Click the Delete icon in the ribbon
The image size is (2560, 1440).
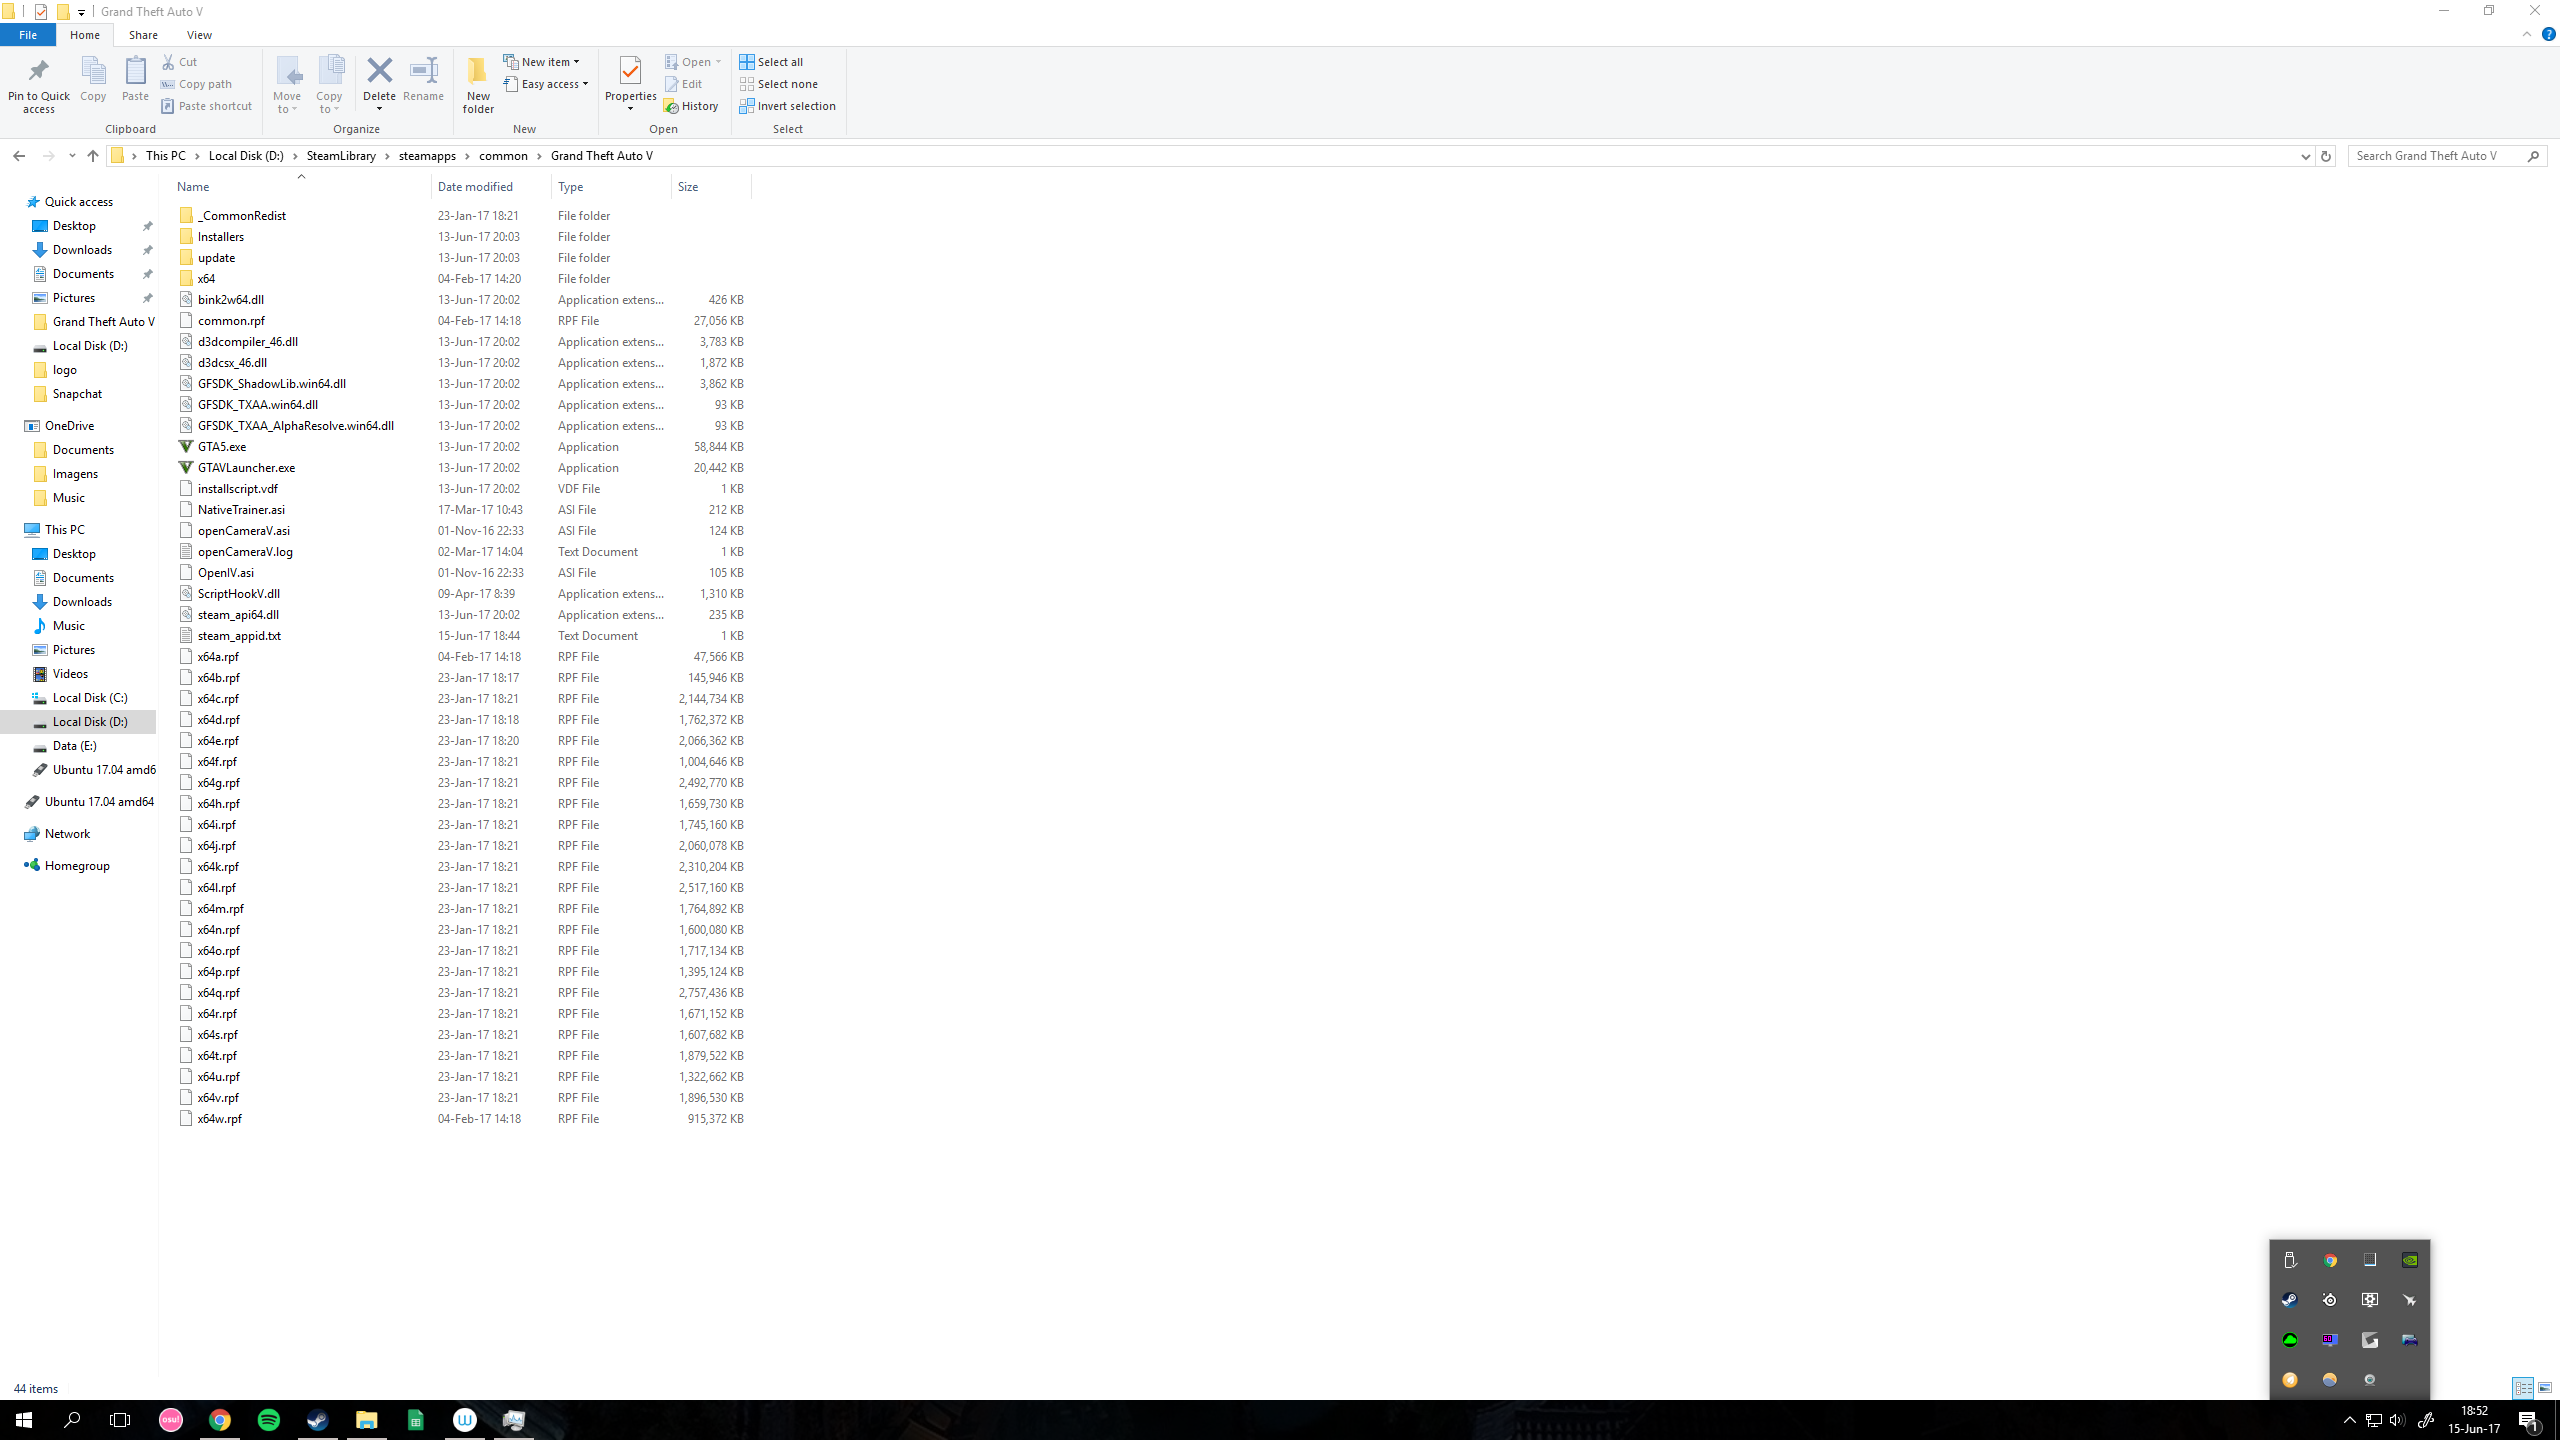pos(379,72)
